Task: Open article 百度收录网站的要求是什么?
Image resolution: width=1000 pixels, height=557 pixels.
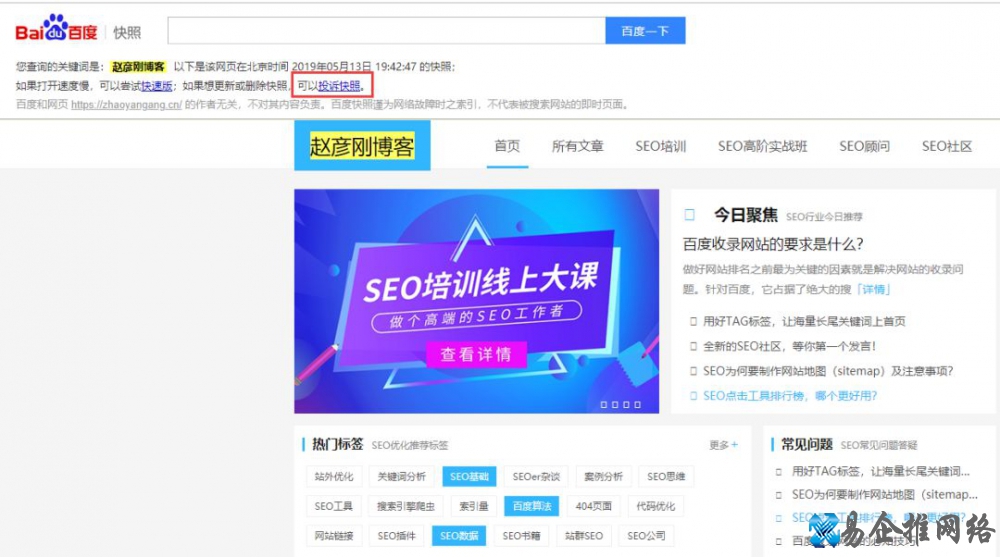Action: click(x=773, y=244)
